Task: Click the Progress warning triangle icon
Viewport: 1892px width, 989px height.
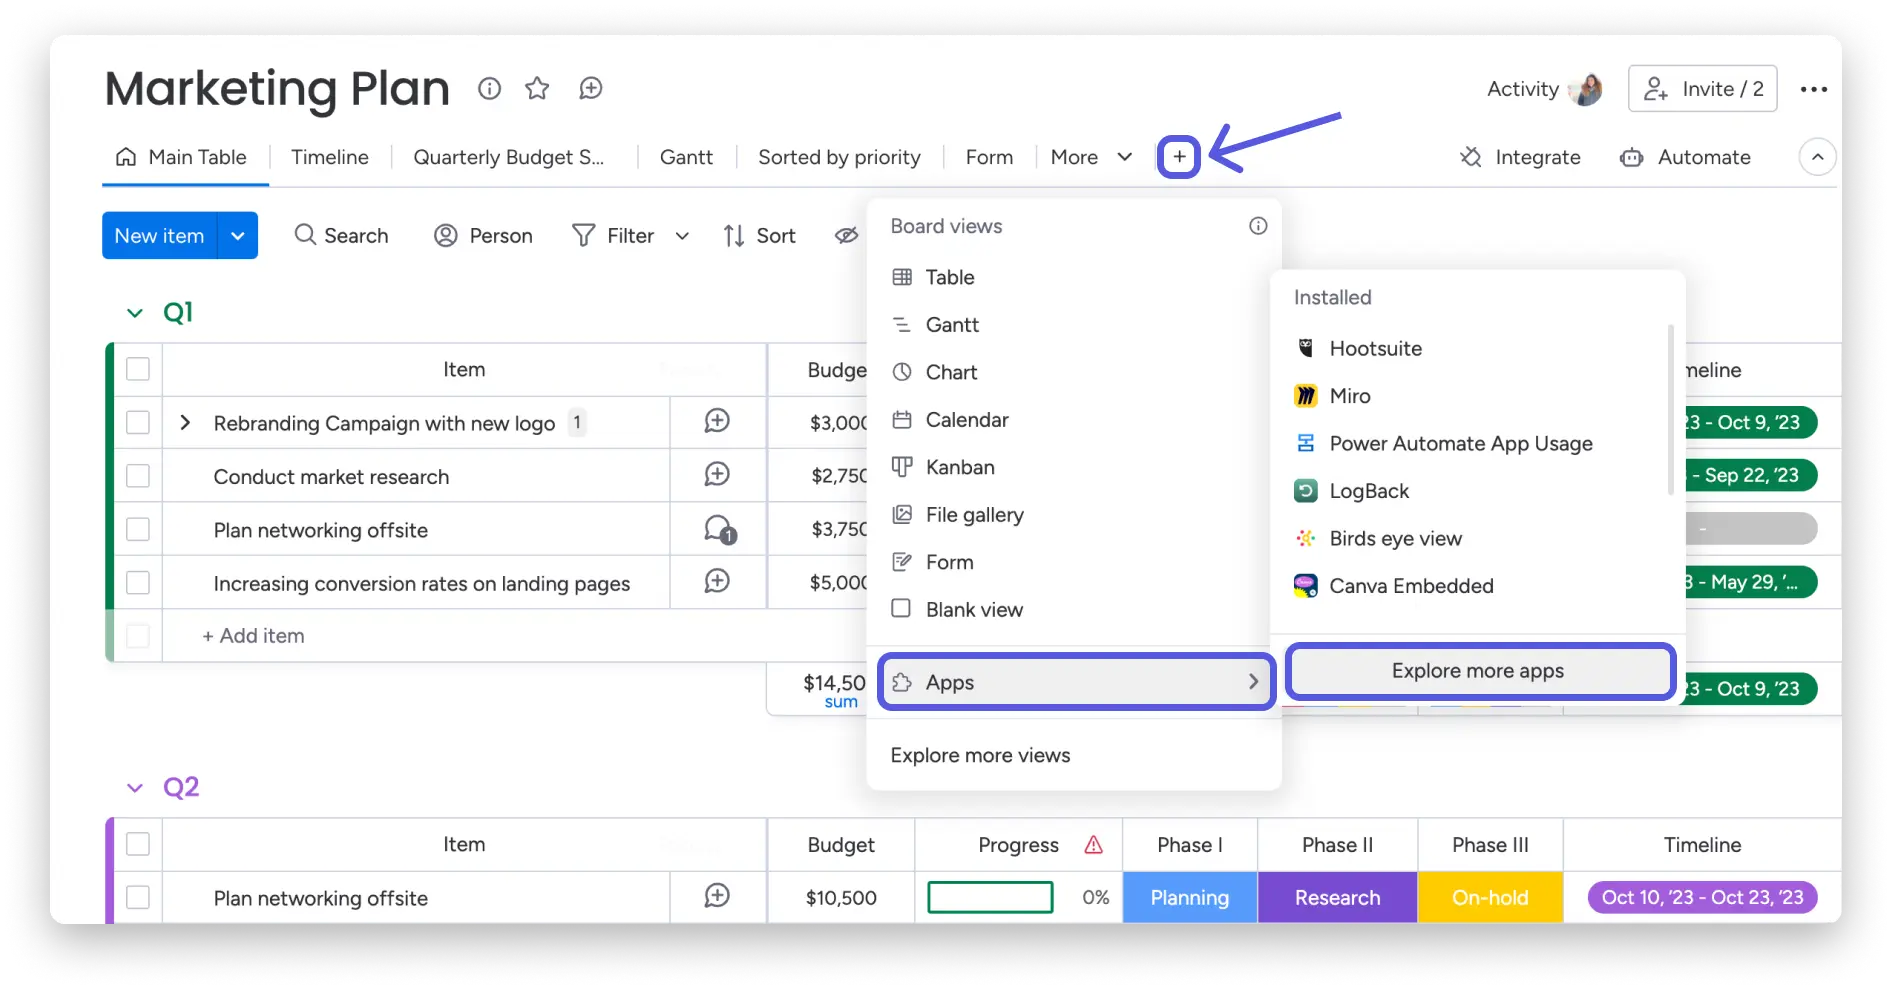Action: 1094,845
